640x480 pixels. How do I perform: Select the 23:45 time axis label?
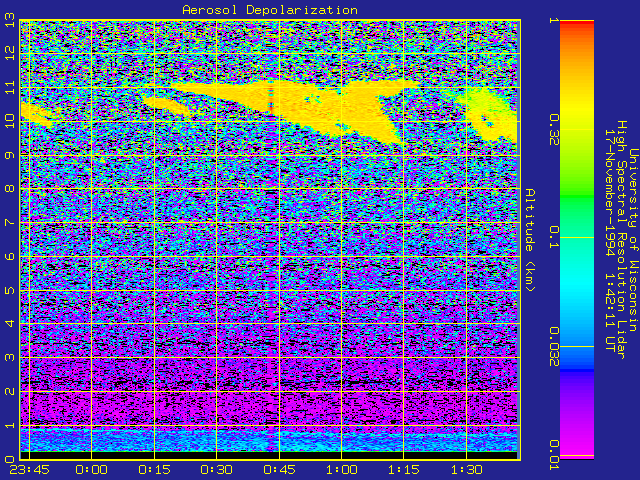pos(29,470)
